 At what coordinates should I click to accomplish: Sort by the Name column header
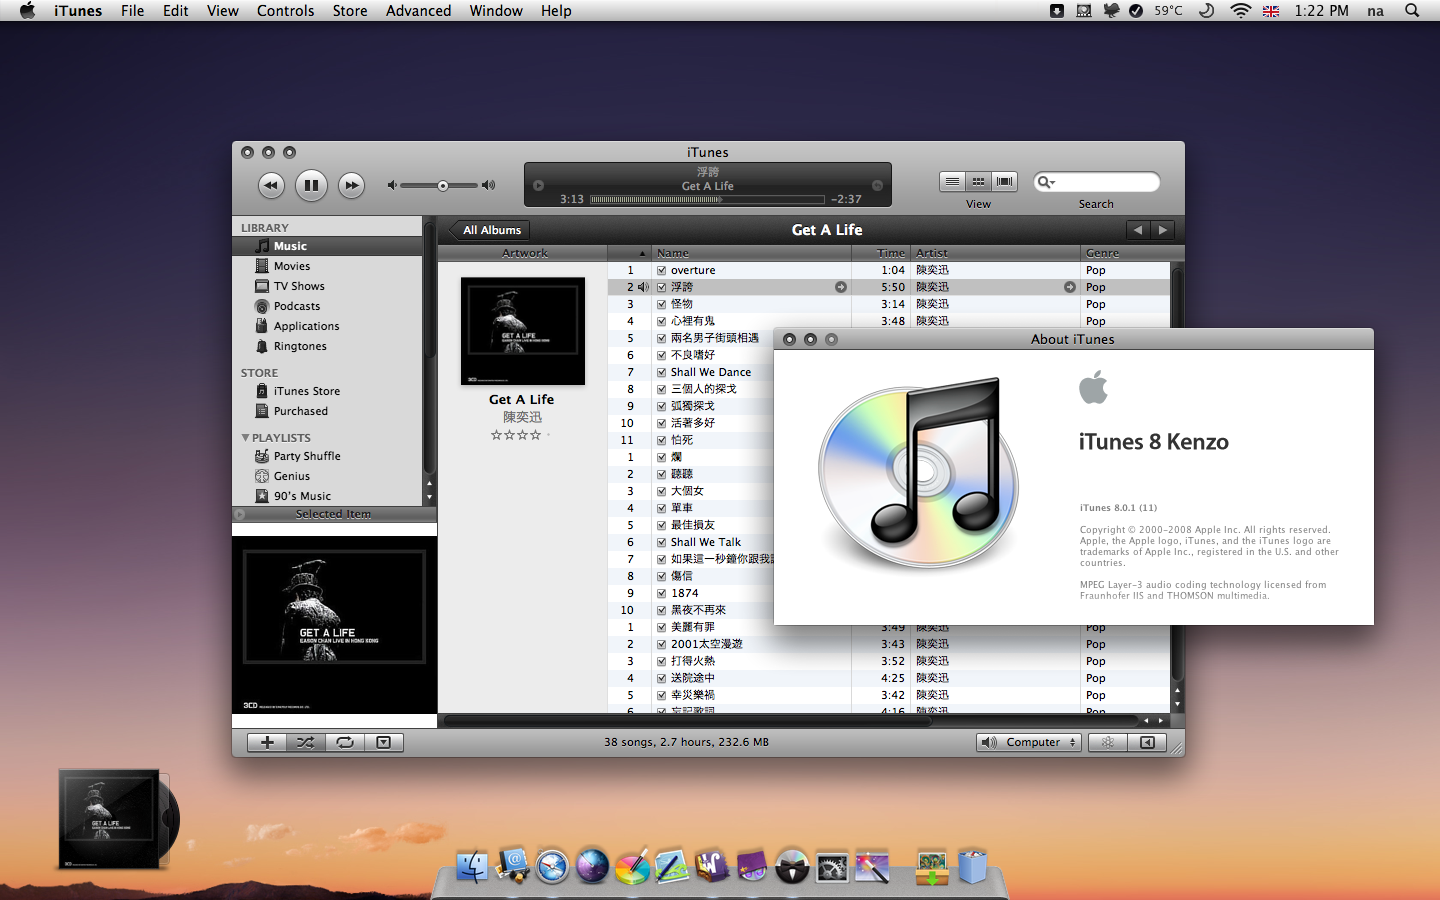752,253
